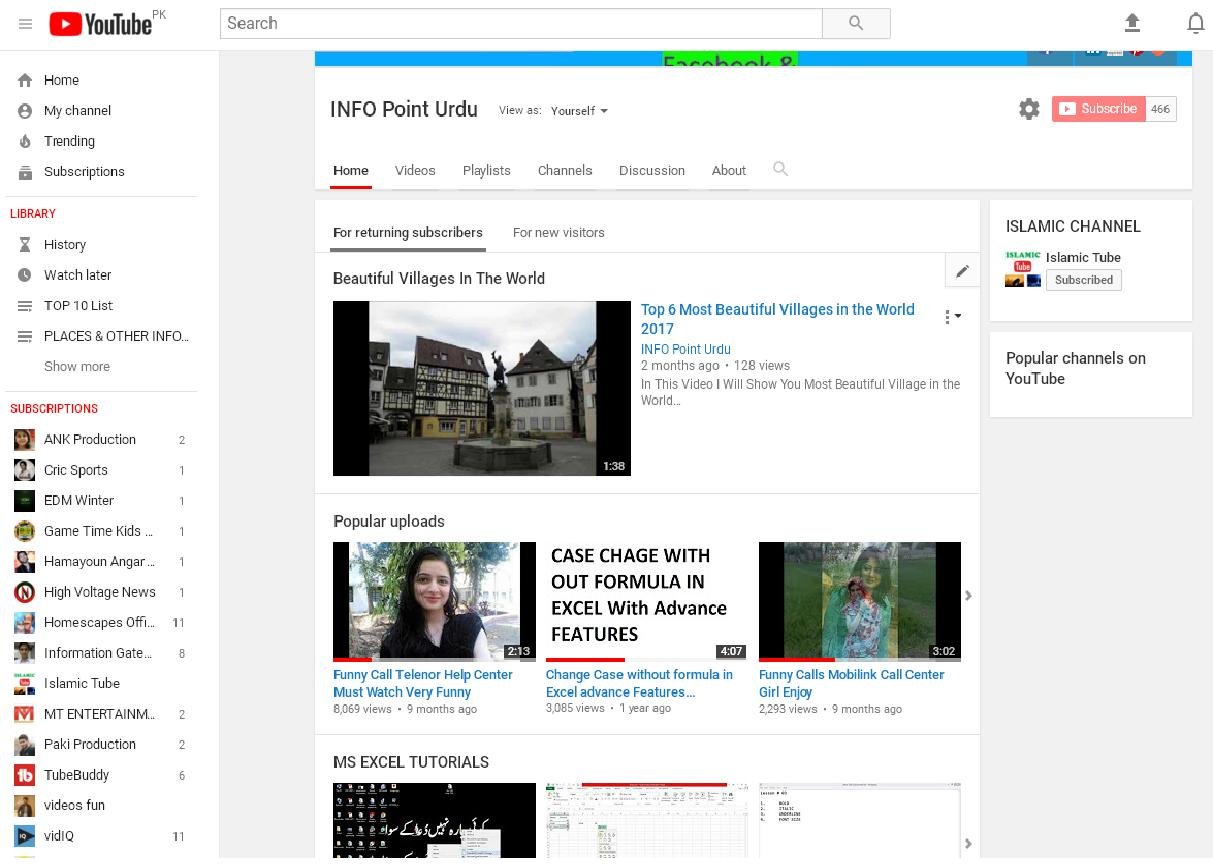Switch to the Videos tab
Image resolution: width=1213 pixels, height=864 pixels.
point(415,170)
